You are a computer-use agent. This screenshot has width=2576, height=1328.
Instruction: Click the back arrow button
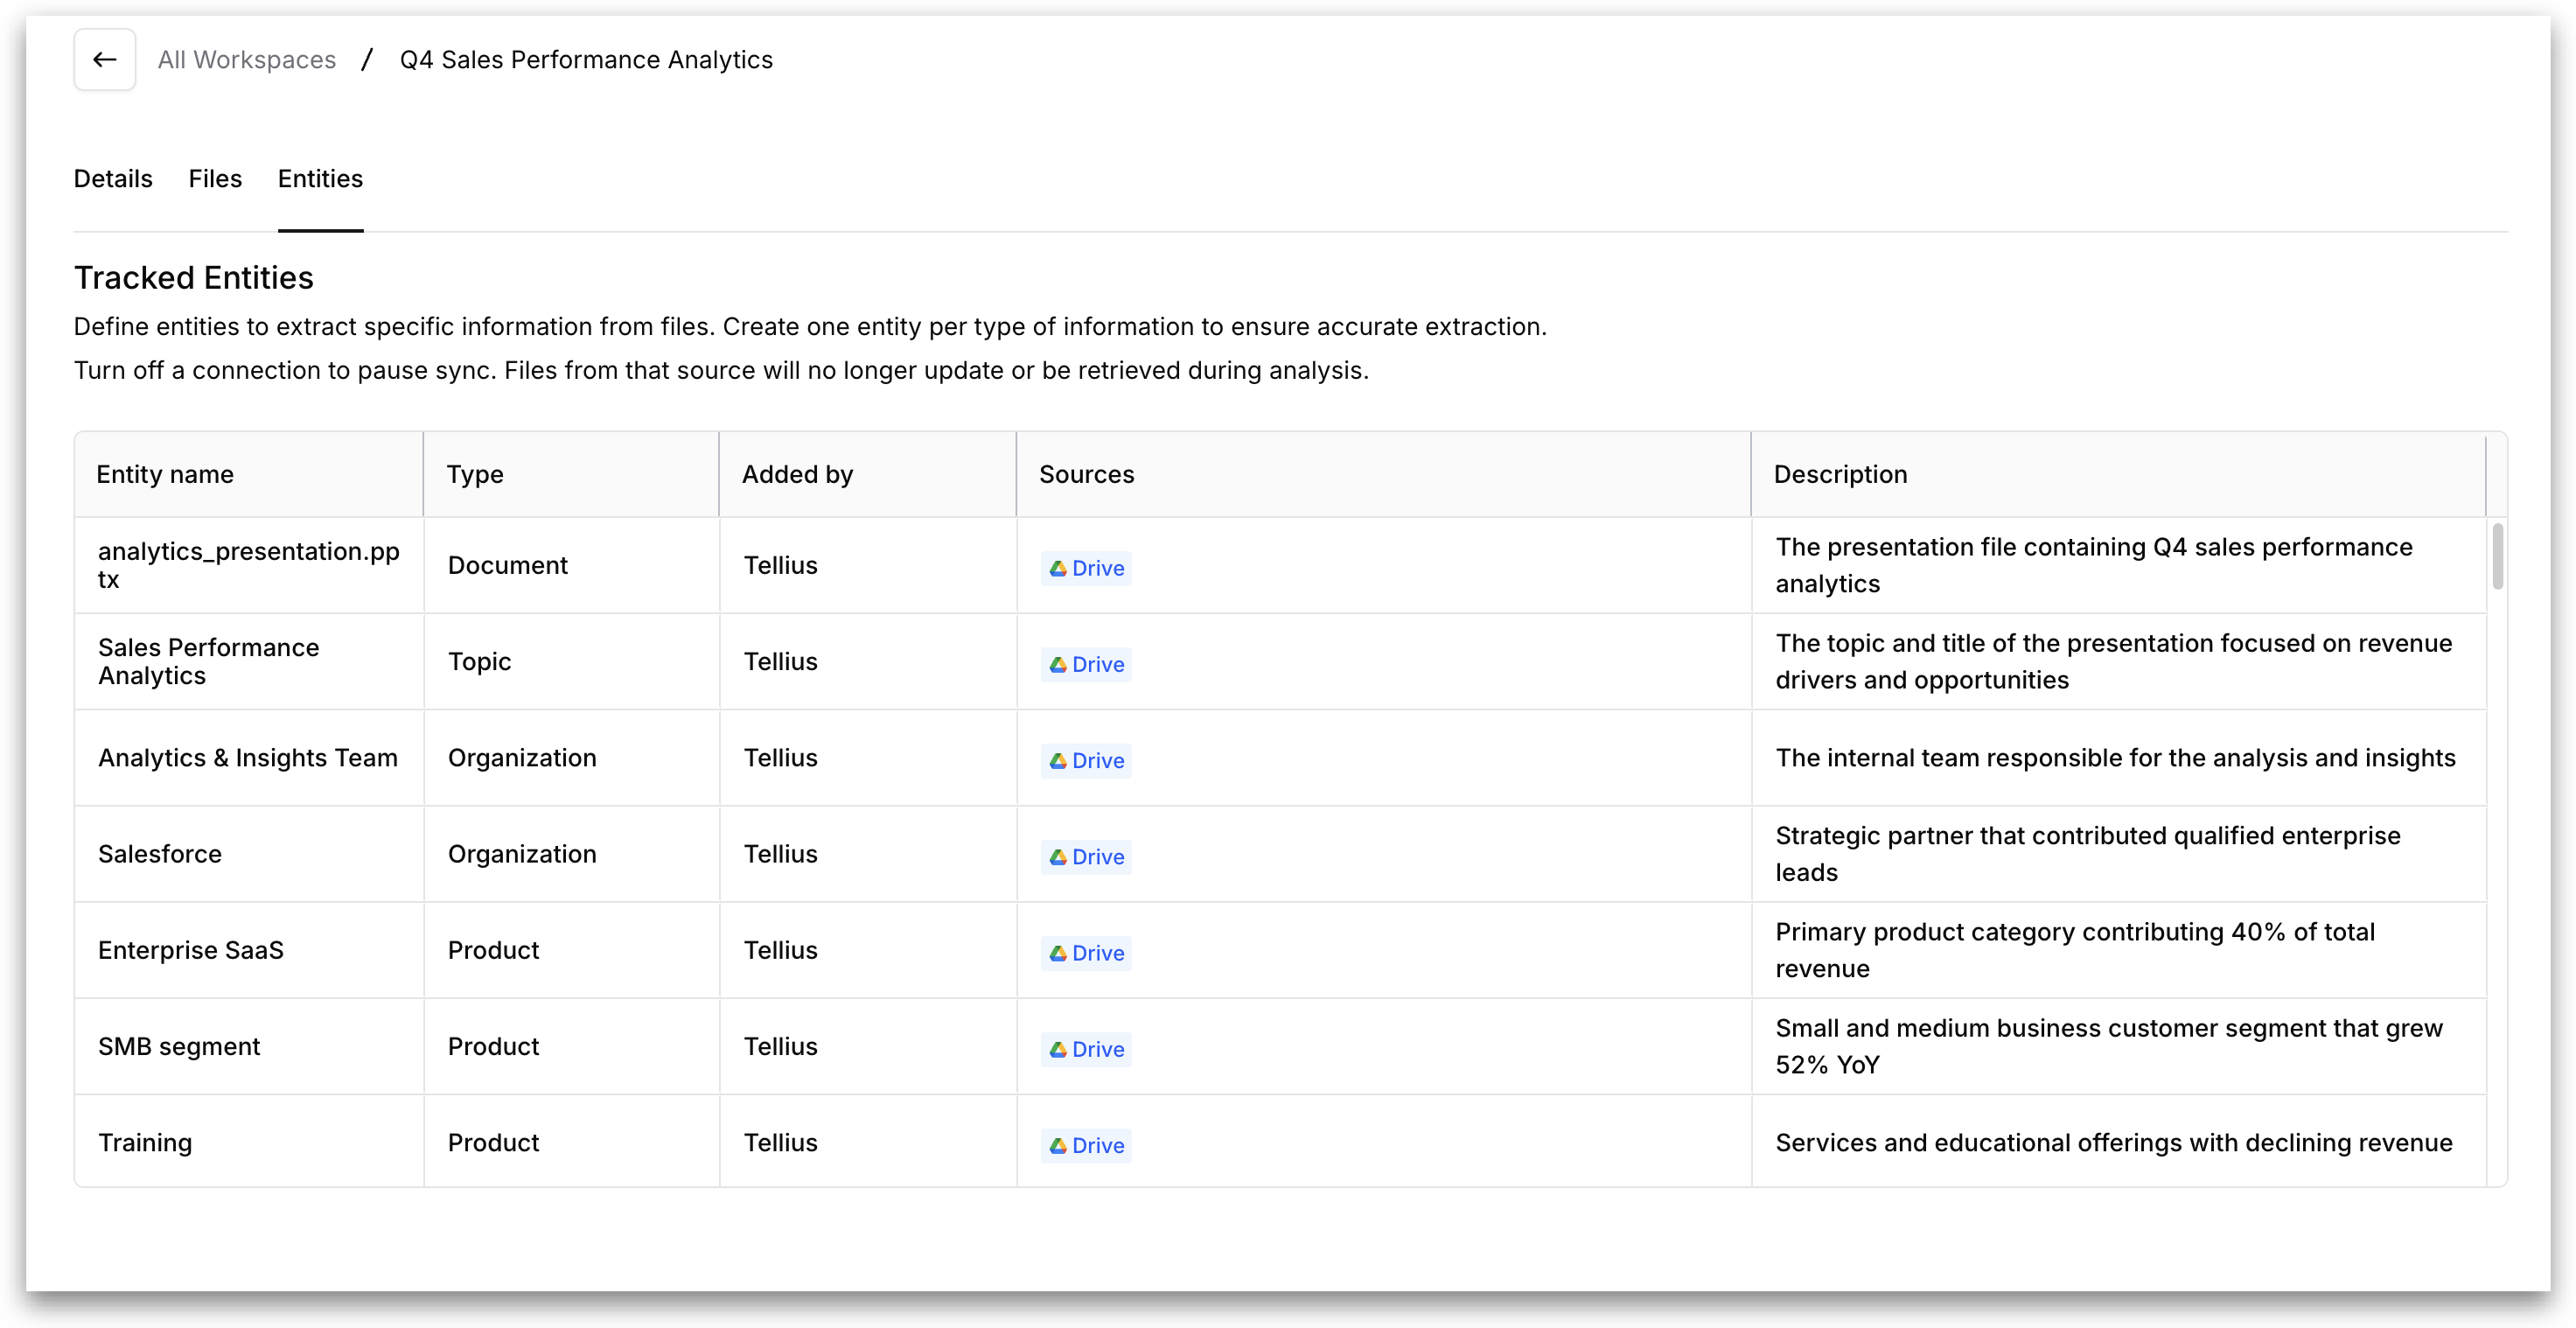(x=104, y=60)
